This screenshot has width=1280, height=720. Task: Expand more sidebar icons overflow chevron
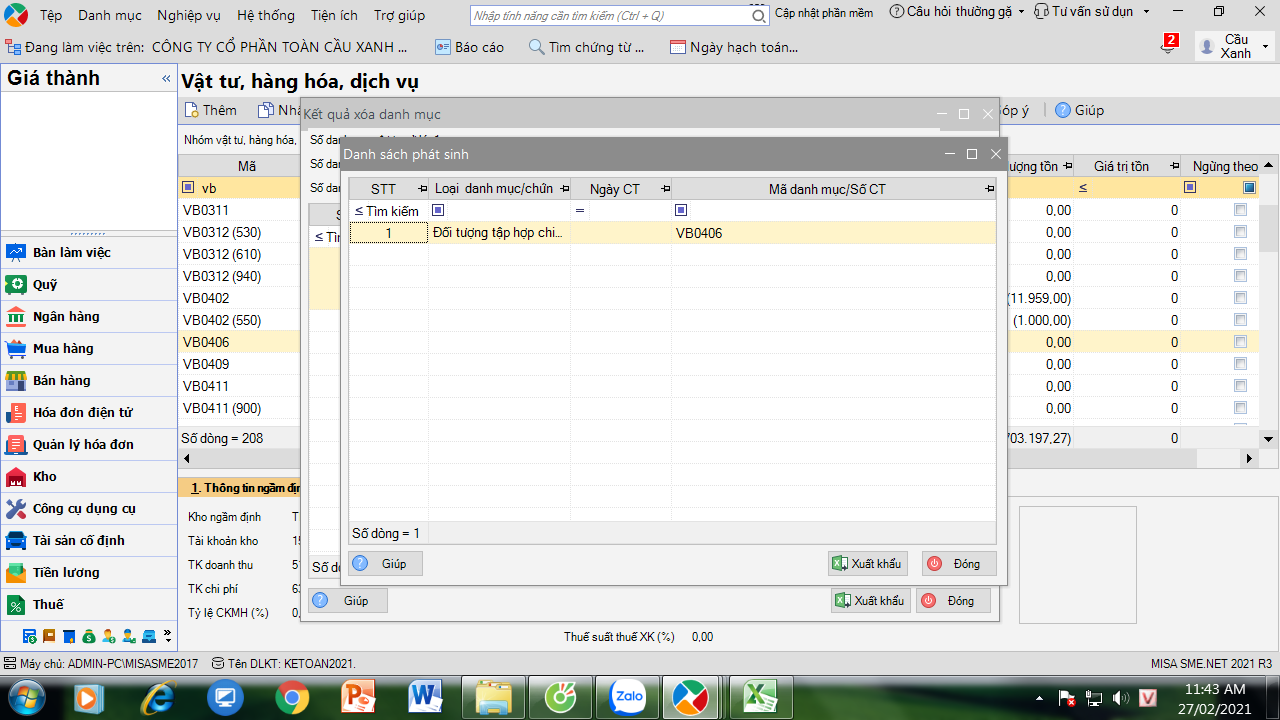click(167, 636)
